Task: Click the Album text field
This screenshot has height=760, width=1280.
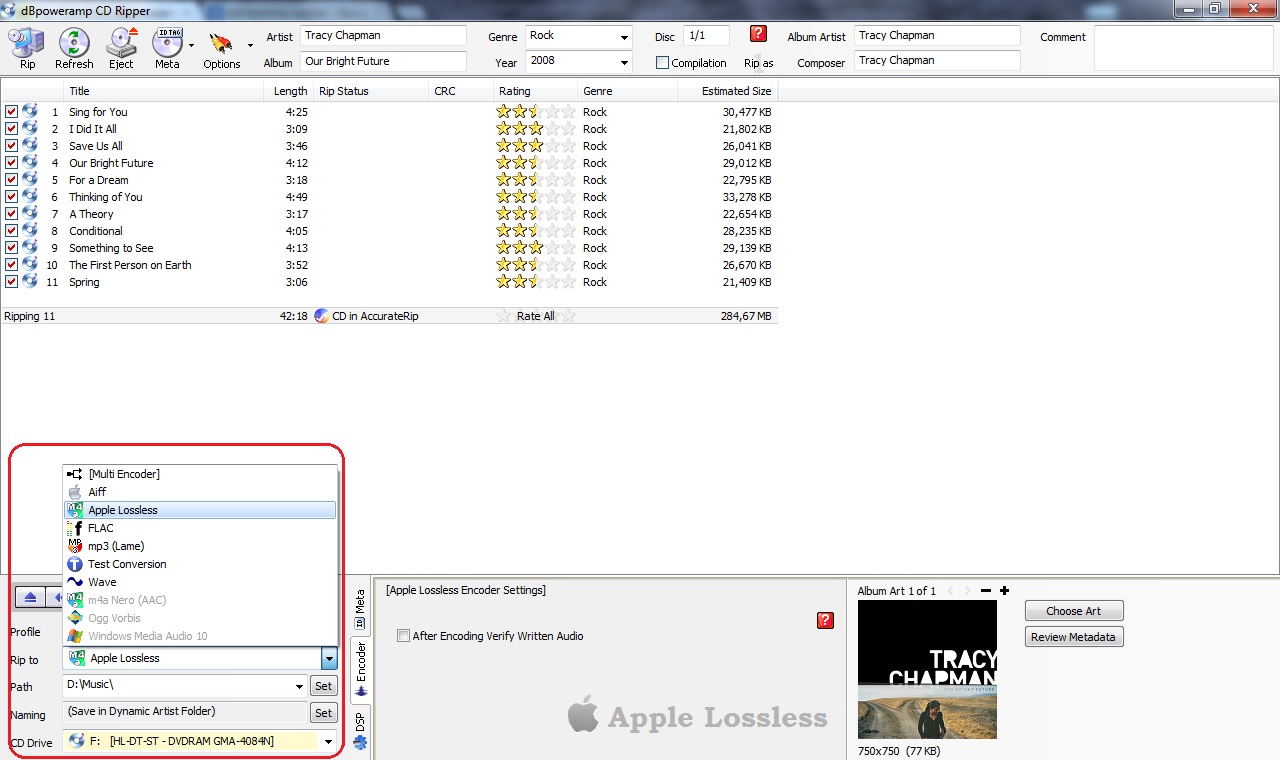Action: (383, 62)
